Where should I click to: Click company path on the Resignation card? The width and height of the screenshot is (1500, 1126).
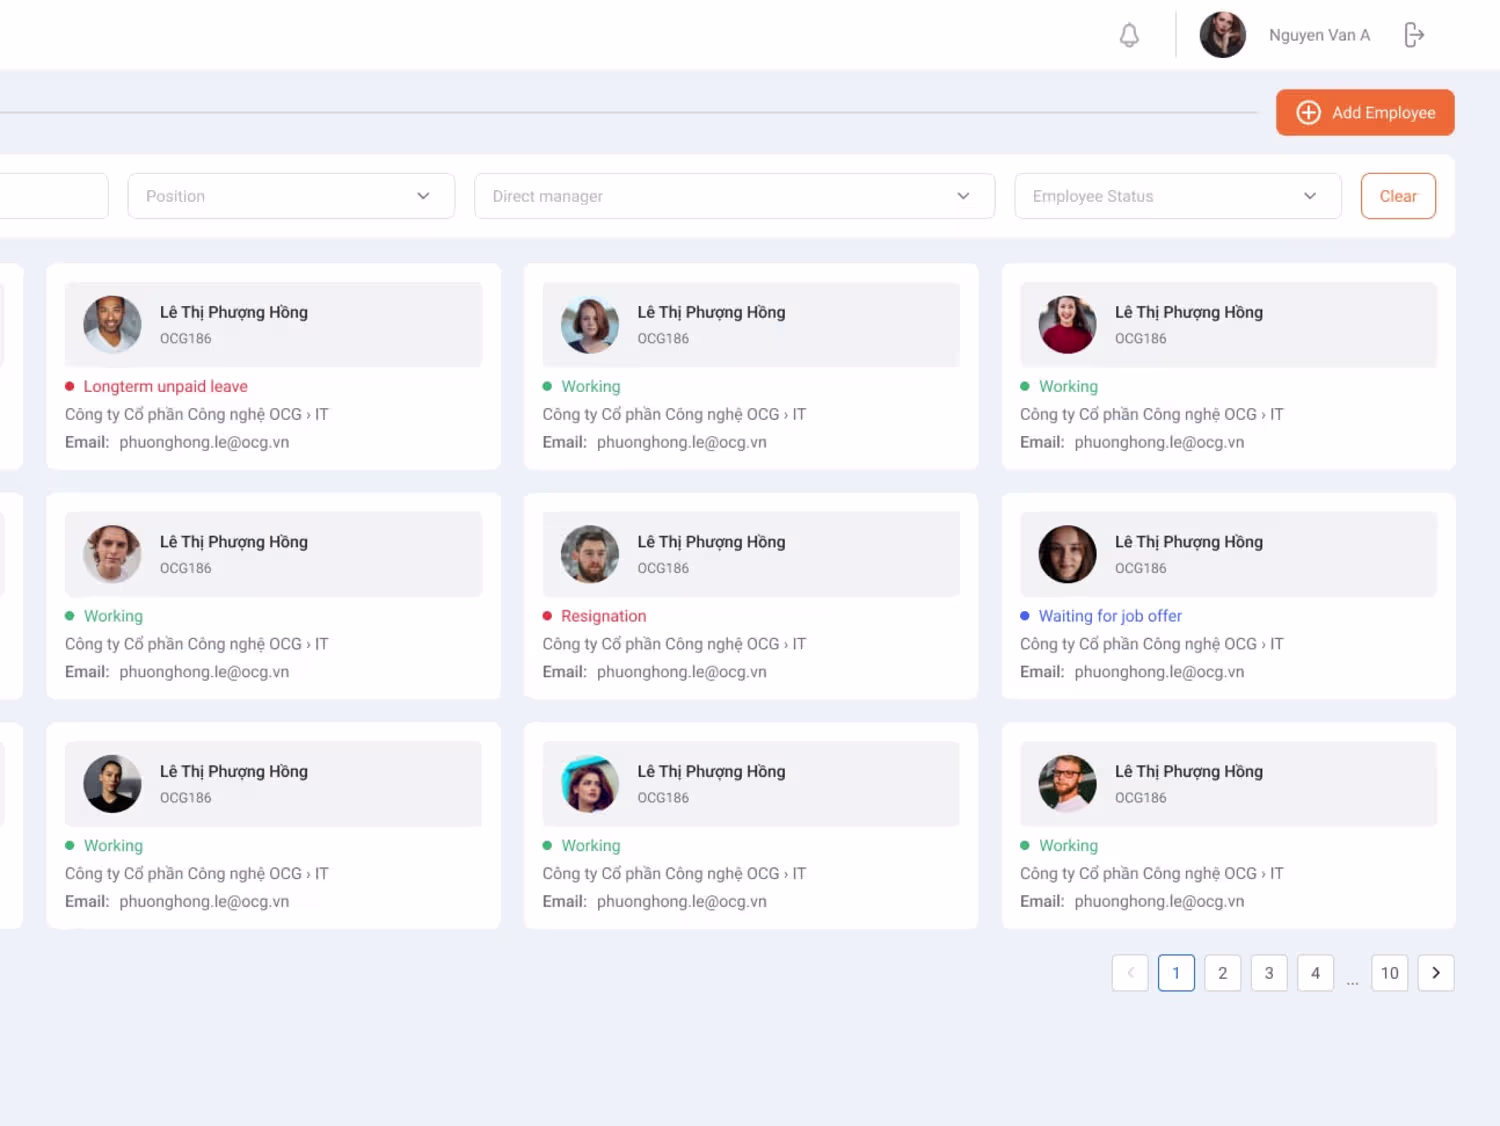click(x=674, y=644)
